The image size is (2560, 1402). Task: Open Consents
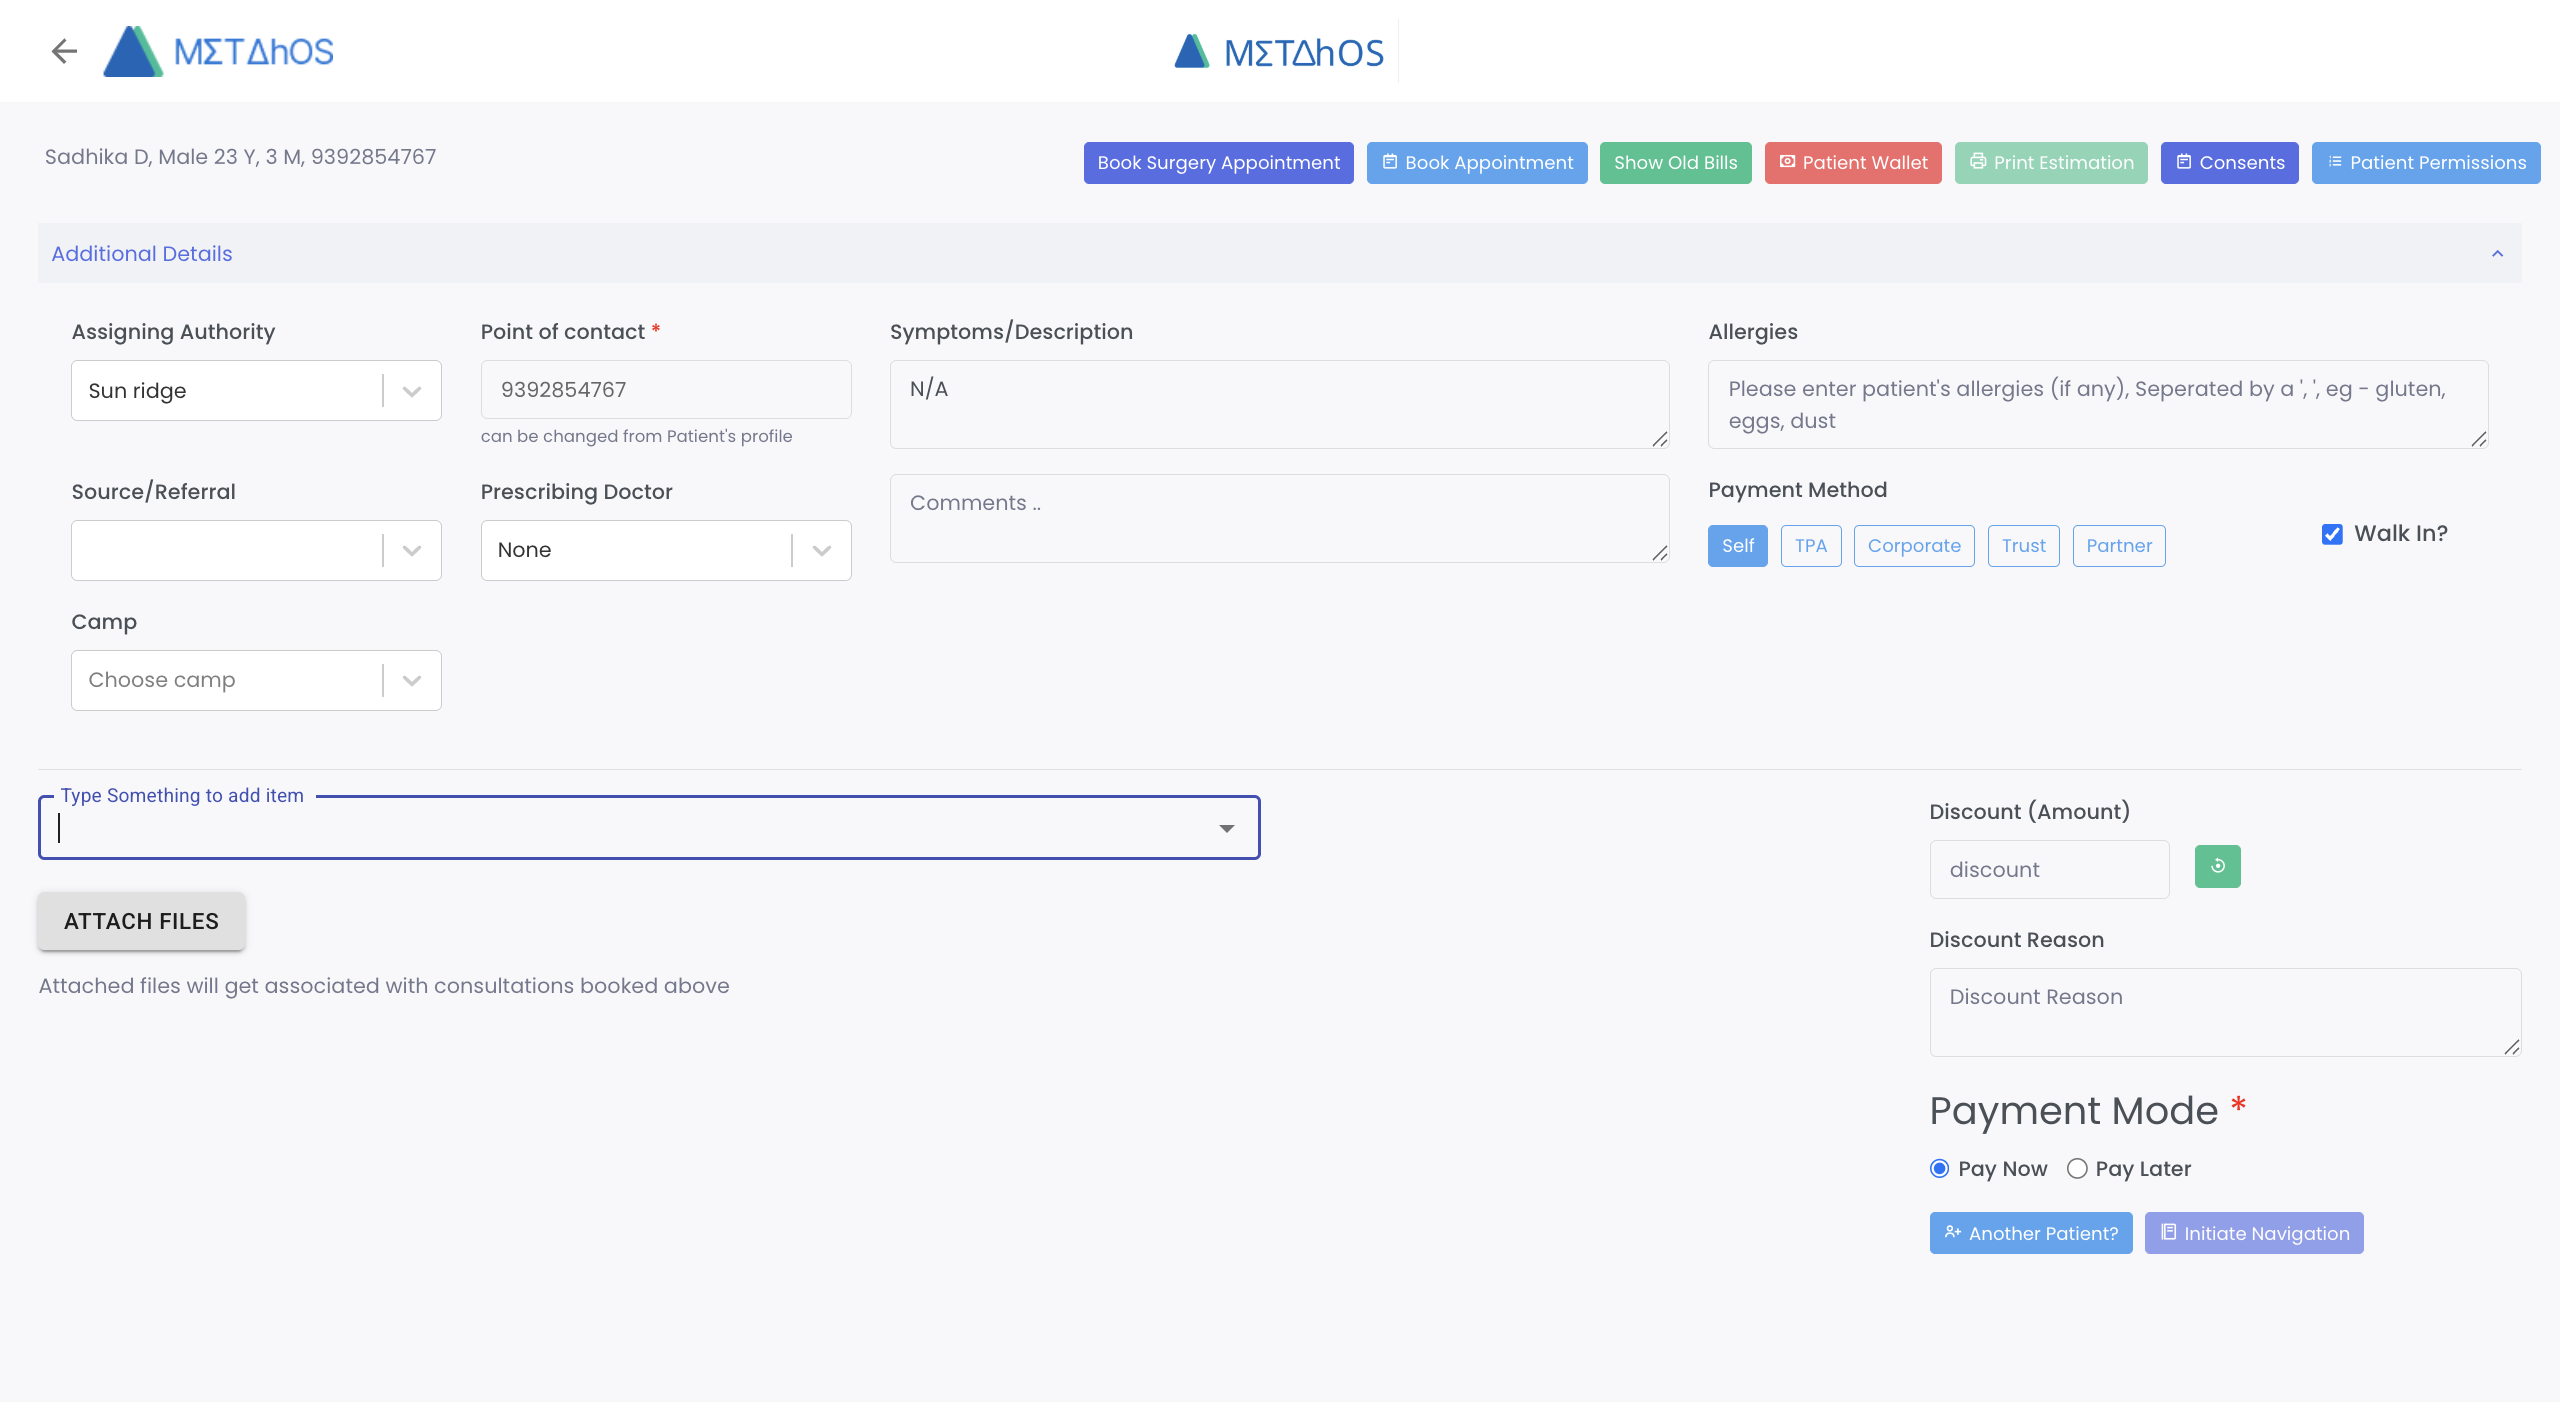[x=2229, y=163]
